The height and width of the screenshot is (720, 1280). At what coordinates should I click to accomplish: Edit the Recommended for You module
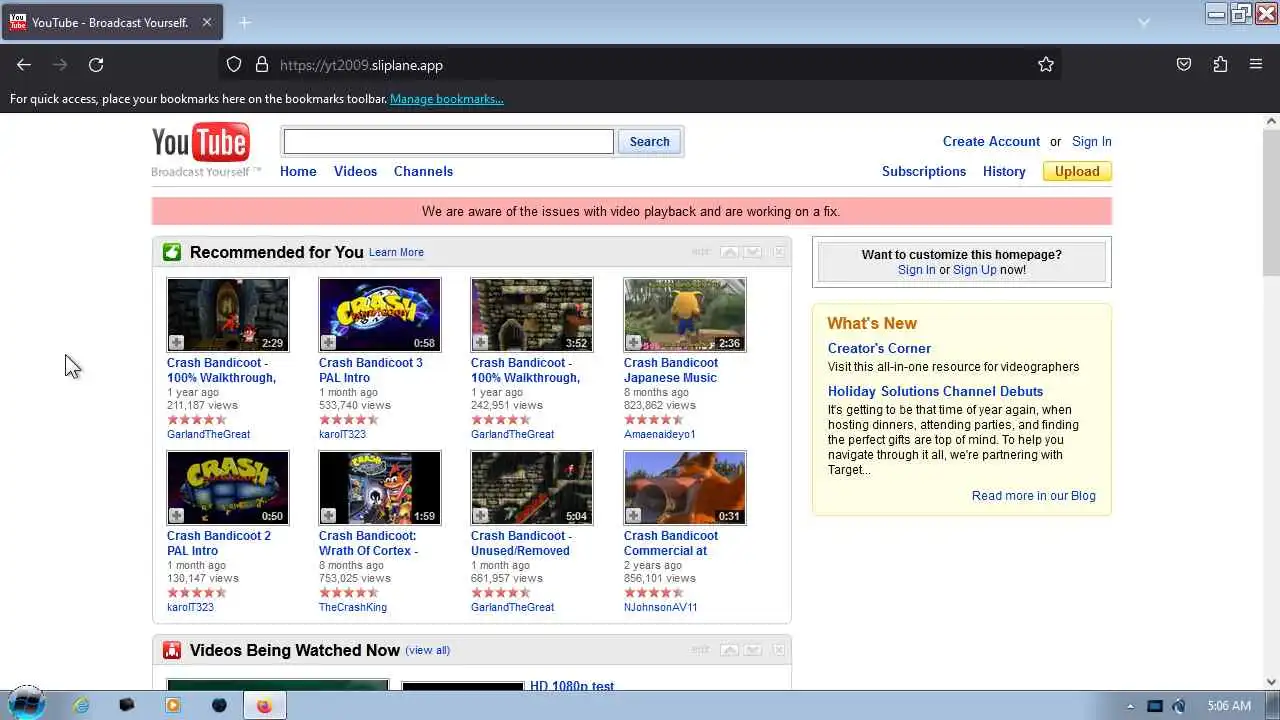point(701,251)
